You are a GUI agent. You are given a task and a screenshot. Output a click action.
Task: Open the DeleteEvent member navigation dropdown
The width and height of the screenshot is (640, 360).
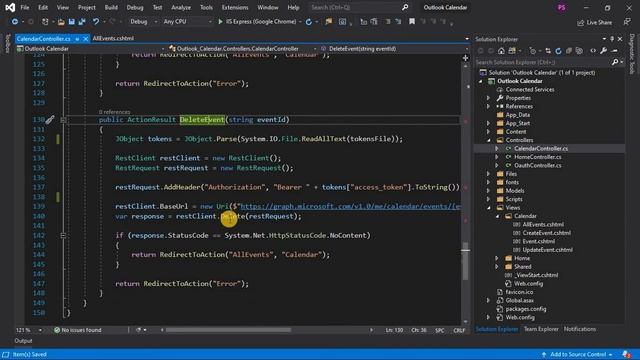394,49
